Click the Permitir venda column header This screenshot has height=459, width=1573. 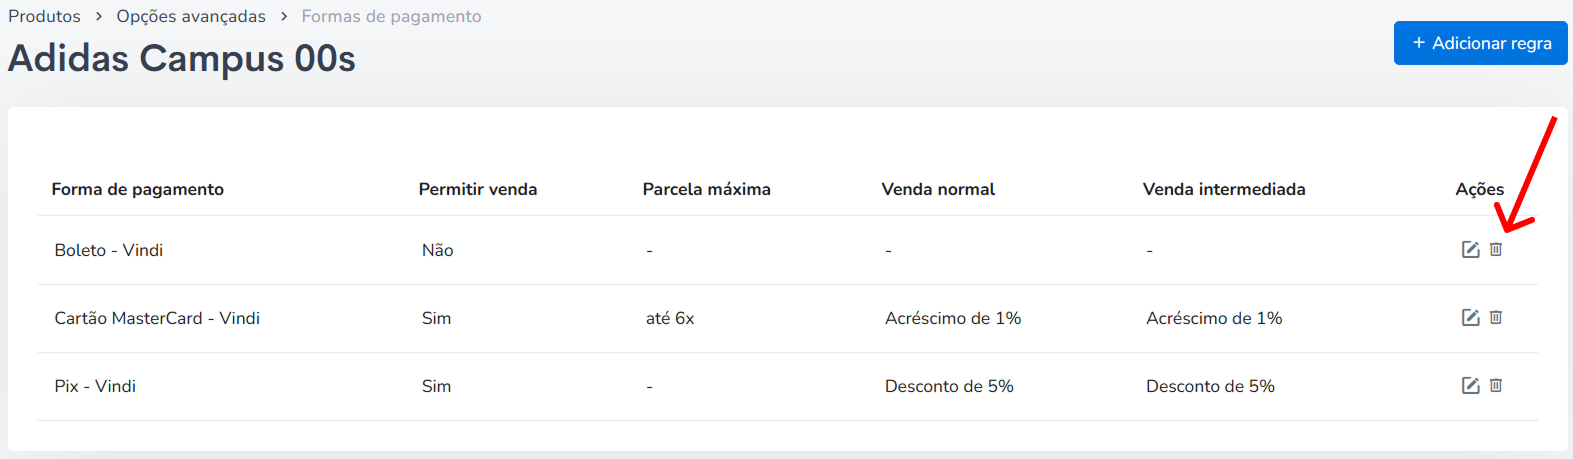[x=478, y=189]
